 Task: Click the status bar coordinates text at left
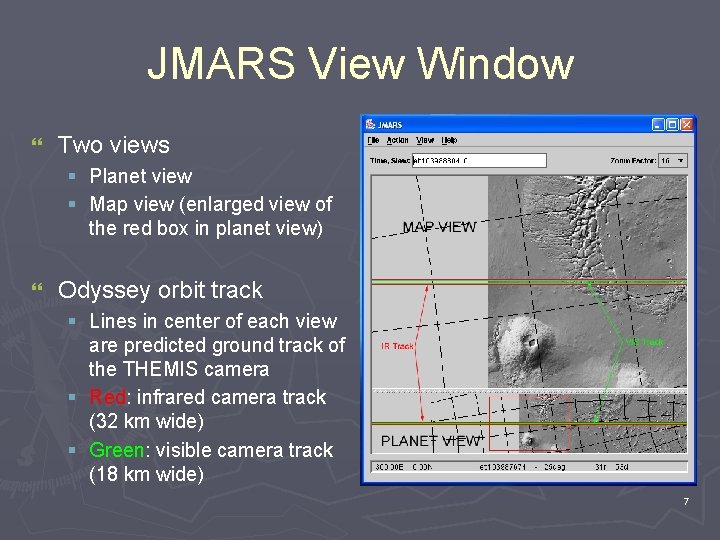(x=404, y=467)
